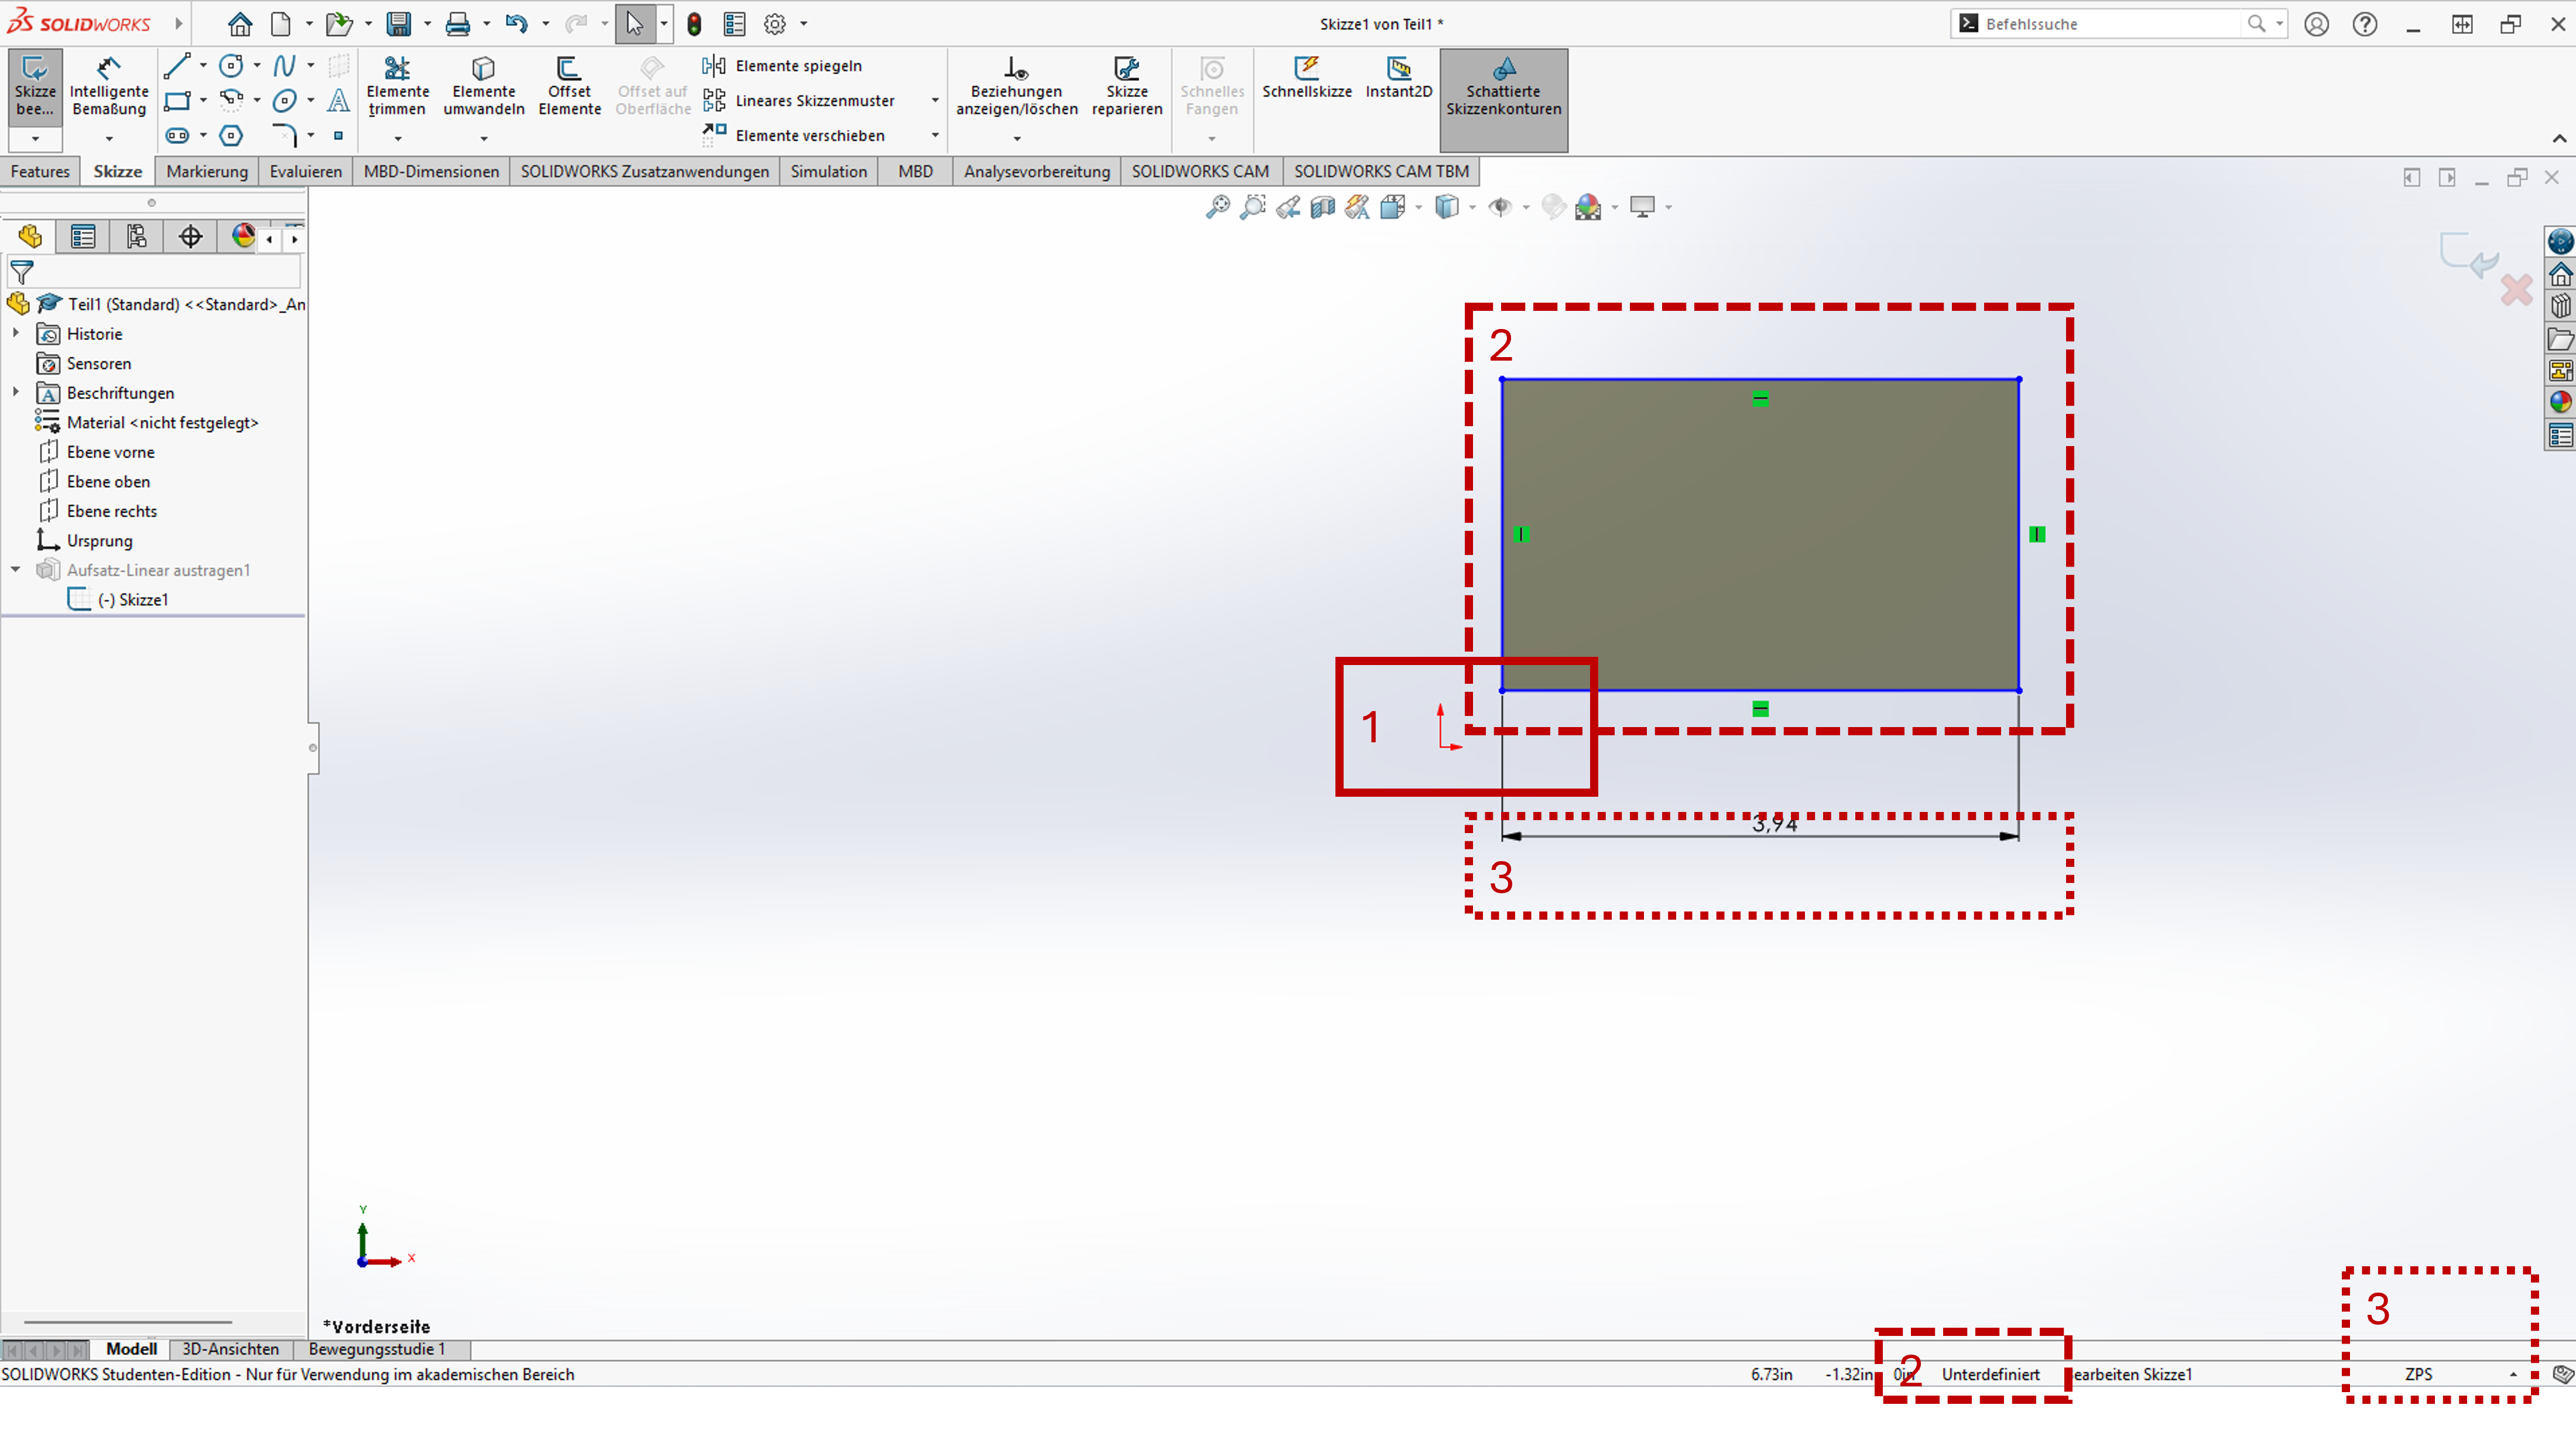This screenshot has width=2576, height=1429.
Task: Click Elemente spiegeln command
Action: tap(797, 66)
